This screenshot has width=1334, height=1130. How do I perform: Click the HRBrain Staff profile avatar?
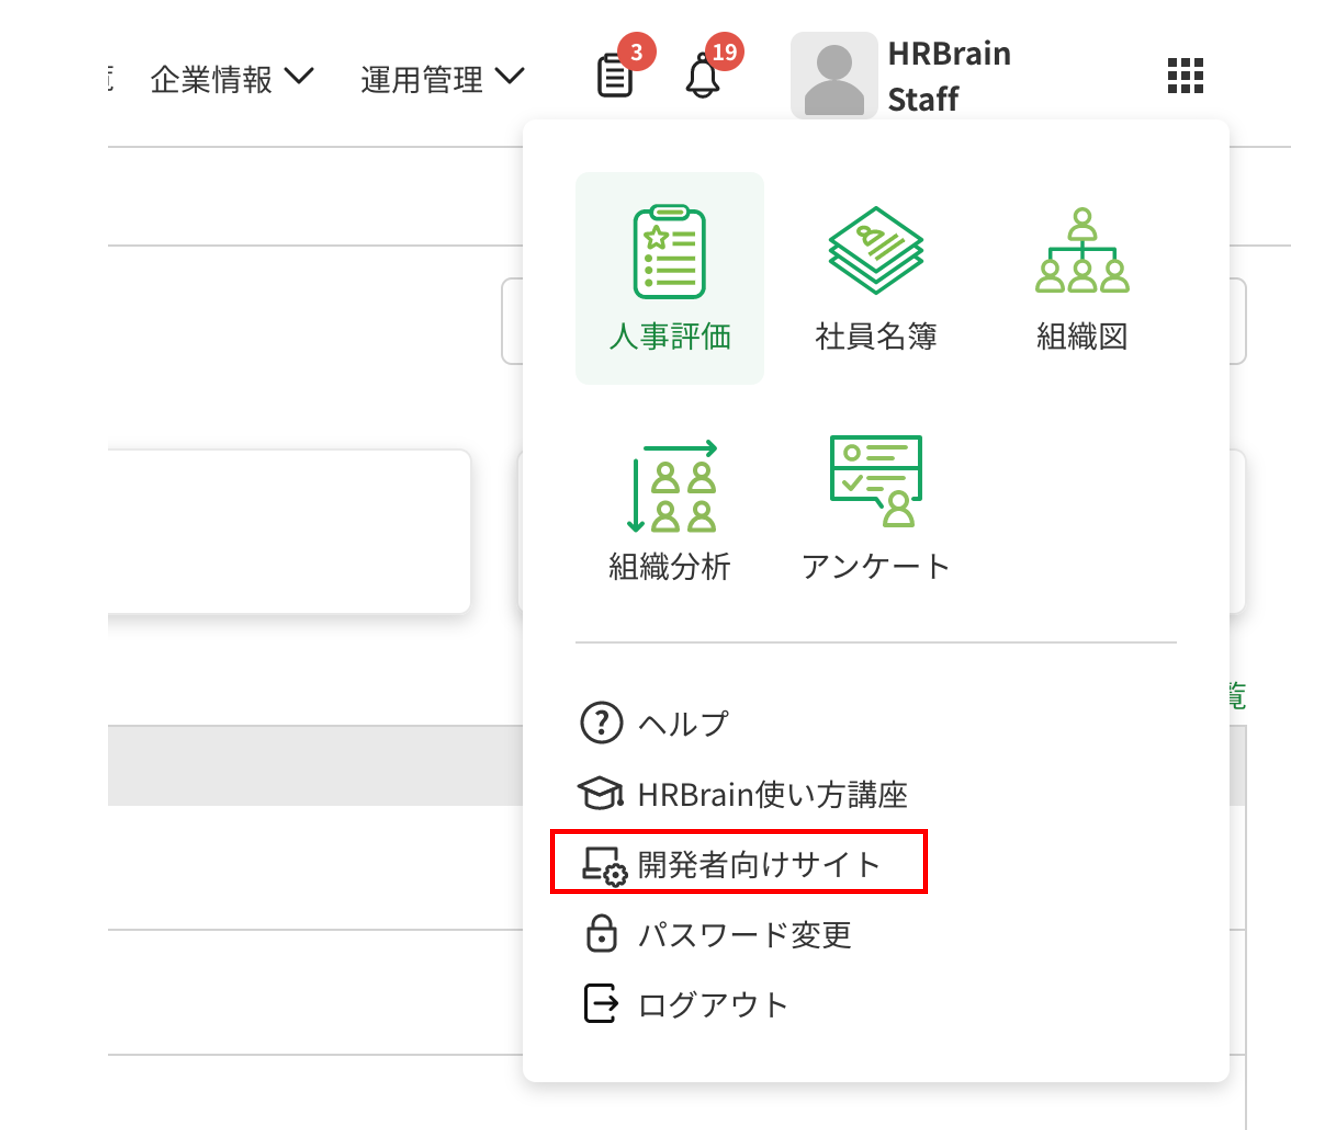click(x=835, y=75)
